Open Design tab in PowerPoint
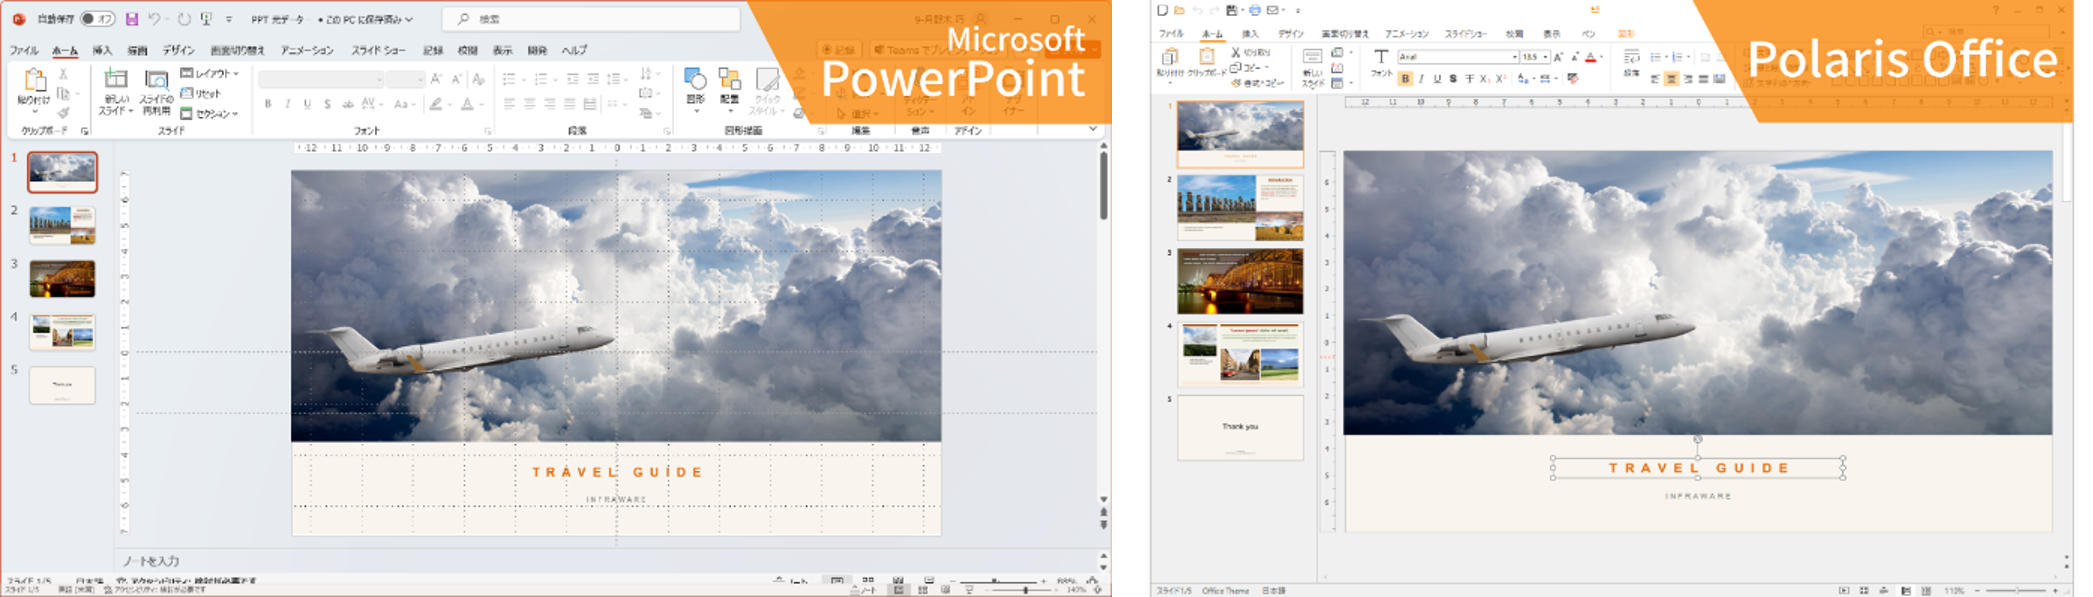2093x597 pixels. tap(179, 50)
